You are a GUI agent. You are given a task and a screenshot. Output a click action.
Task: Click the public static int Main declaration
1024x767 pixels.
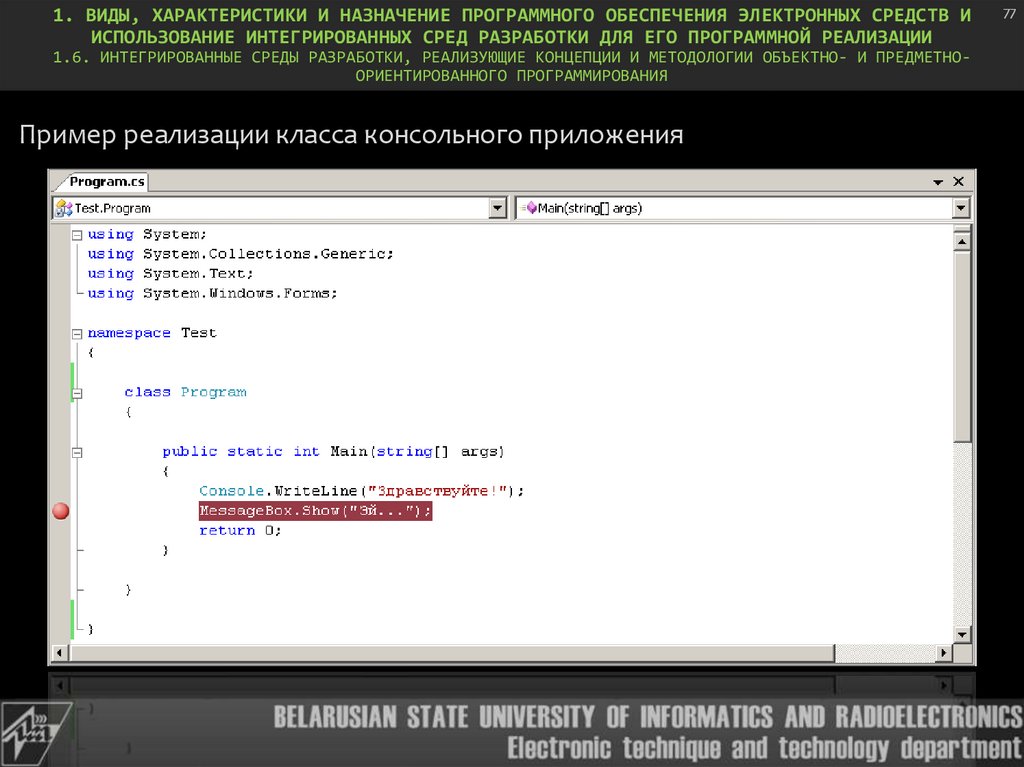pos(333,451)
